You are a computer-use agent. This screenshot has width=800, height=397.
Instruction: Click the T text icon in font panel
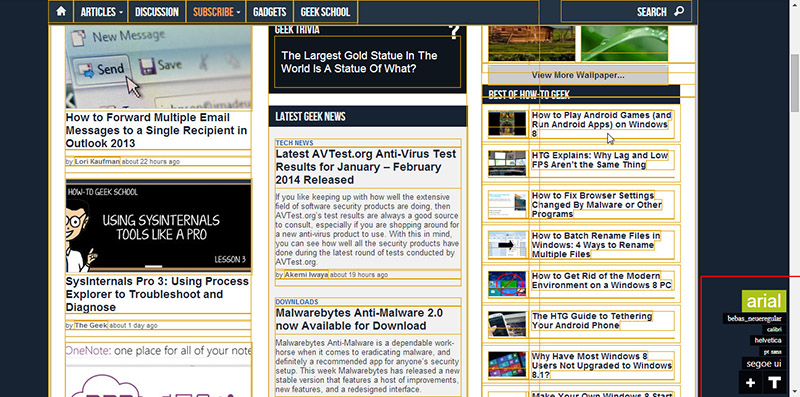click(x=774, y=383)
